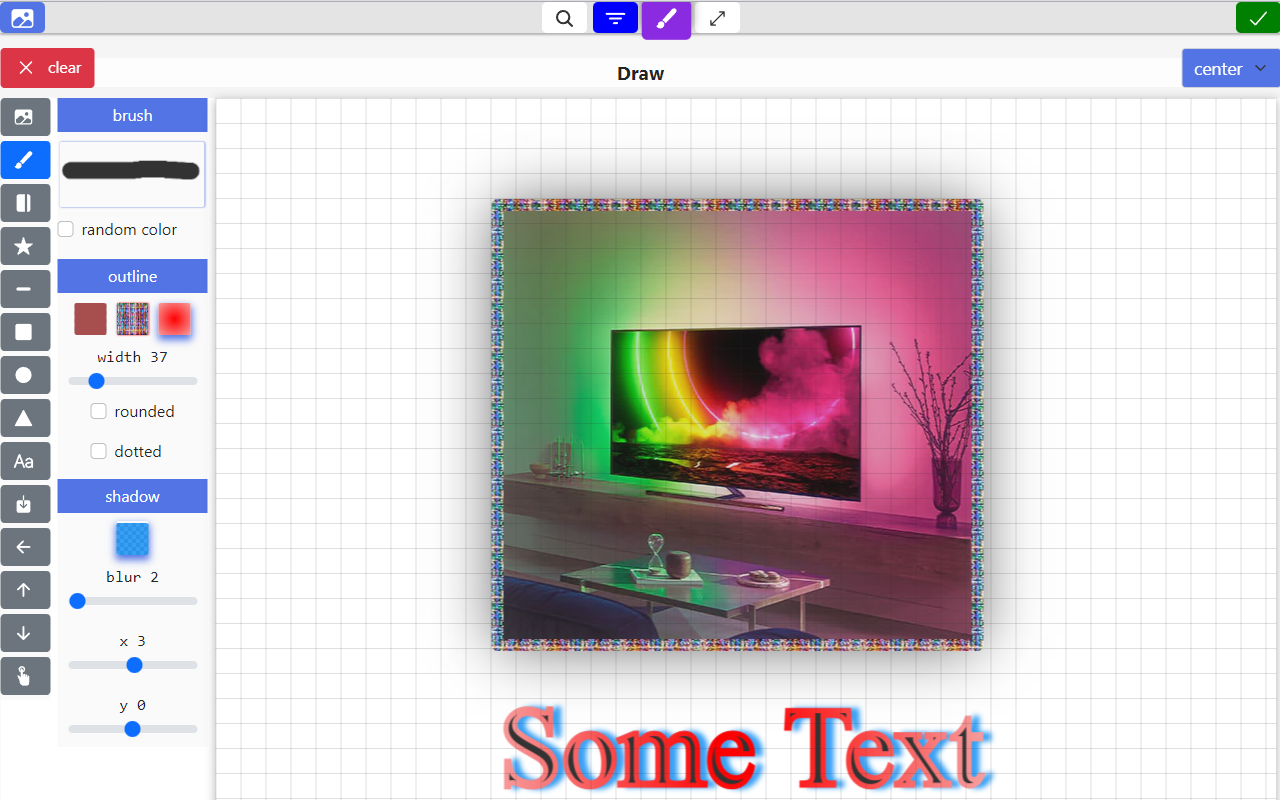Adjust the shadow x offset slider
The image size is (1280, 800).
click(132, 665)
